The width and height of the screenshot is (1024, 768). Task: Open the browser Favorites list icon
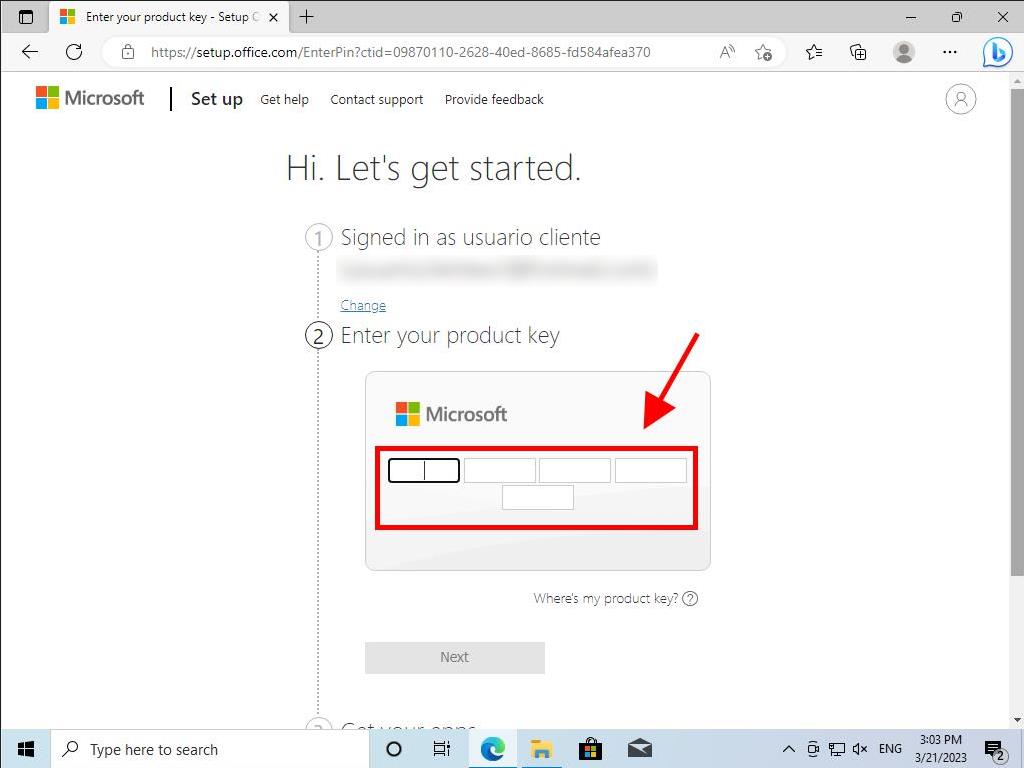[x=810, y=52]
